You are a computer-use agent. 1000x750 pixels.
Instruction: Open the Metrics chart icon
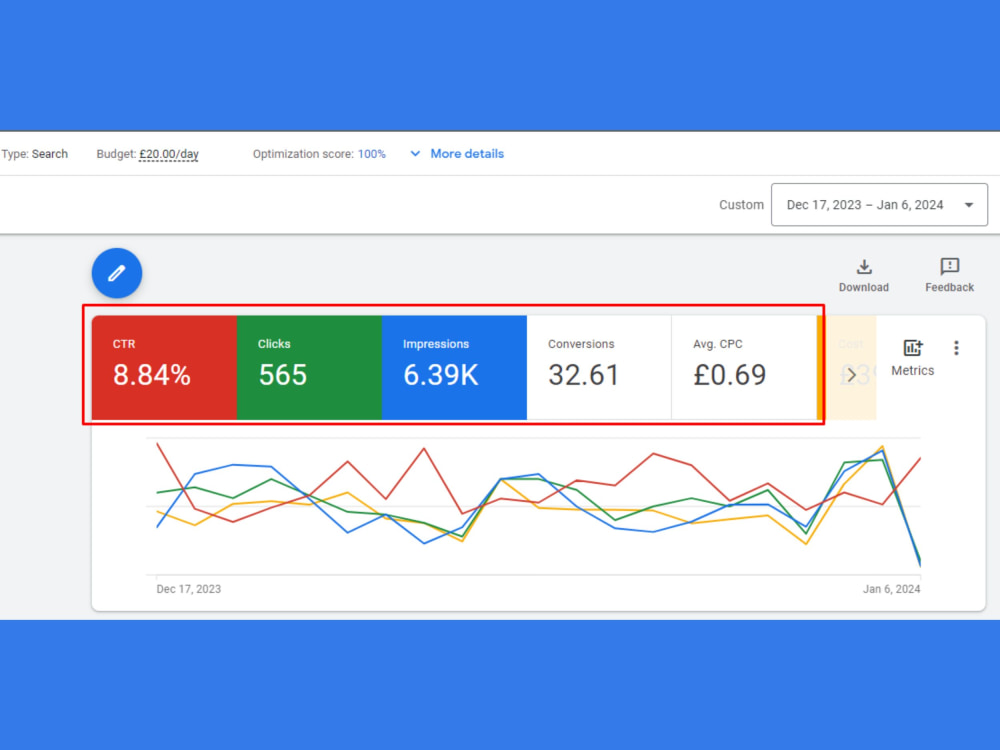[x=913, y=348]
